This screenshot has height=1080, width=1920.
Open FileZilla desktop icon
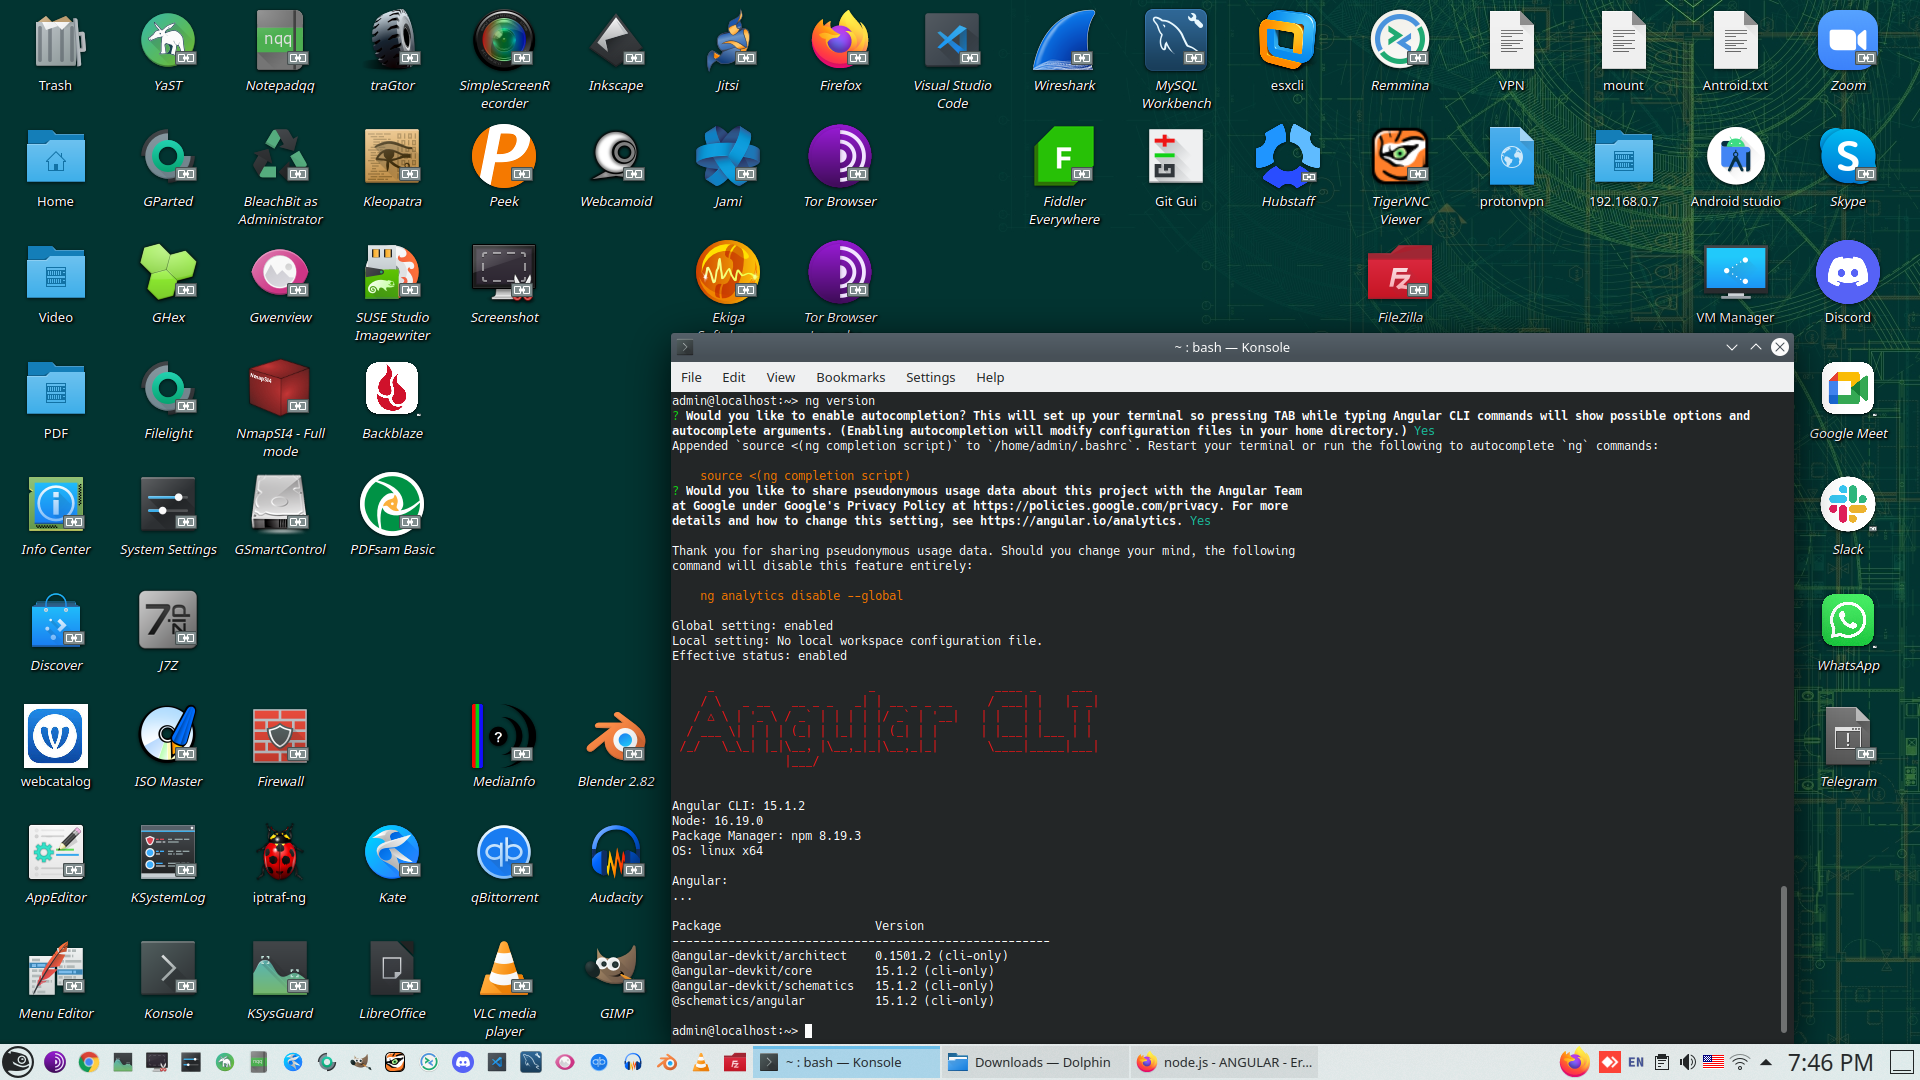tap(1399, 274)
